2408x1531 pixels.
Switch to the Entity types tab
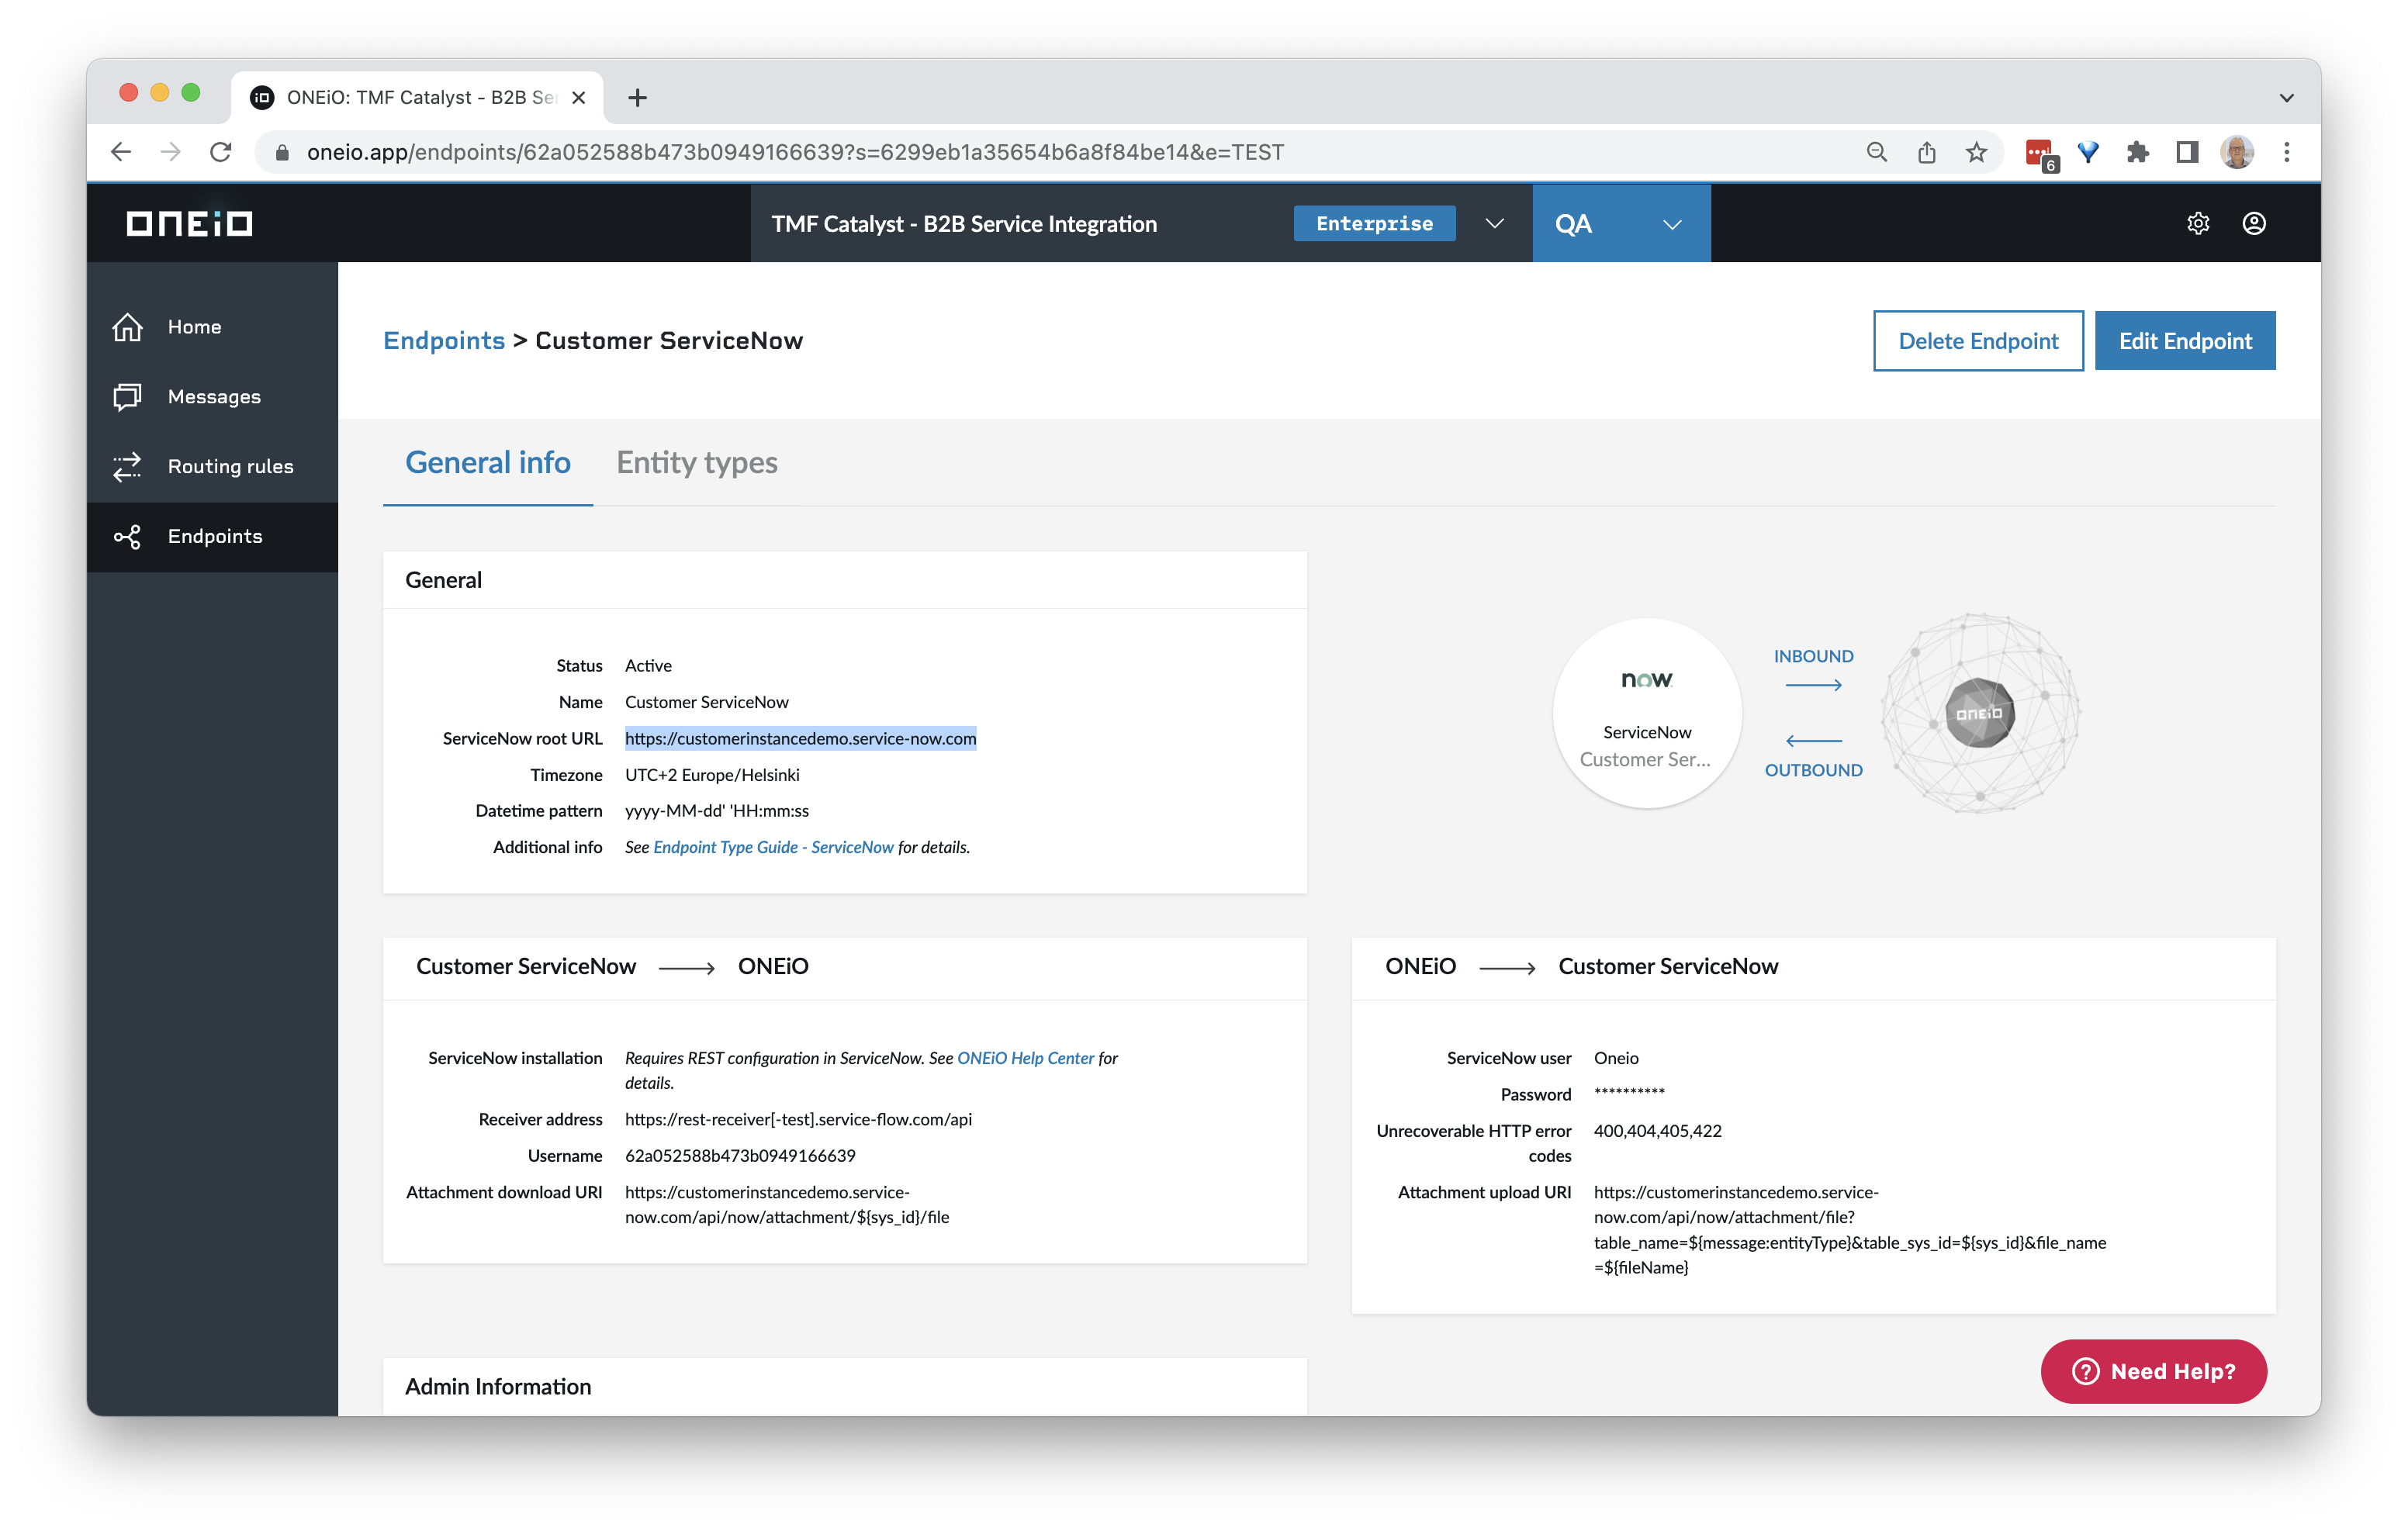(697, 463)
